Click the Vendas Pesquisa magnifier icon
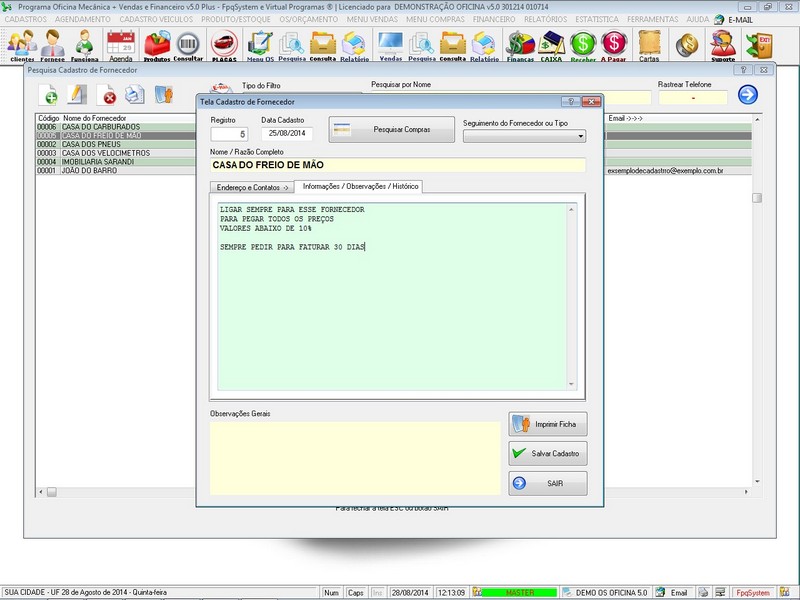 click(422, 45)
